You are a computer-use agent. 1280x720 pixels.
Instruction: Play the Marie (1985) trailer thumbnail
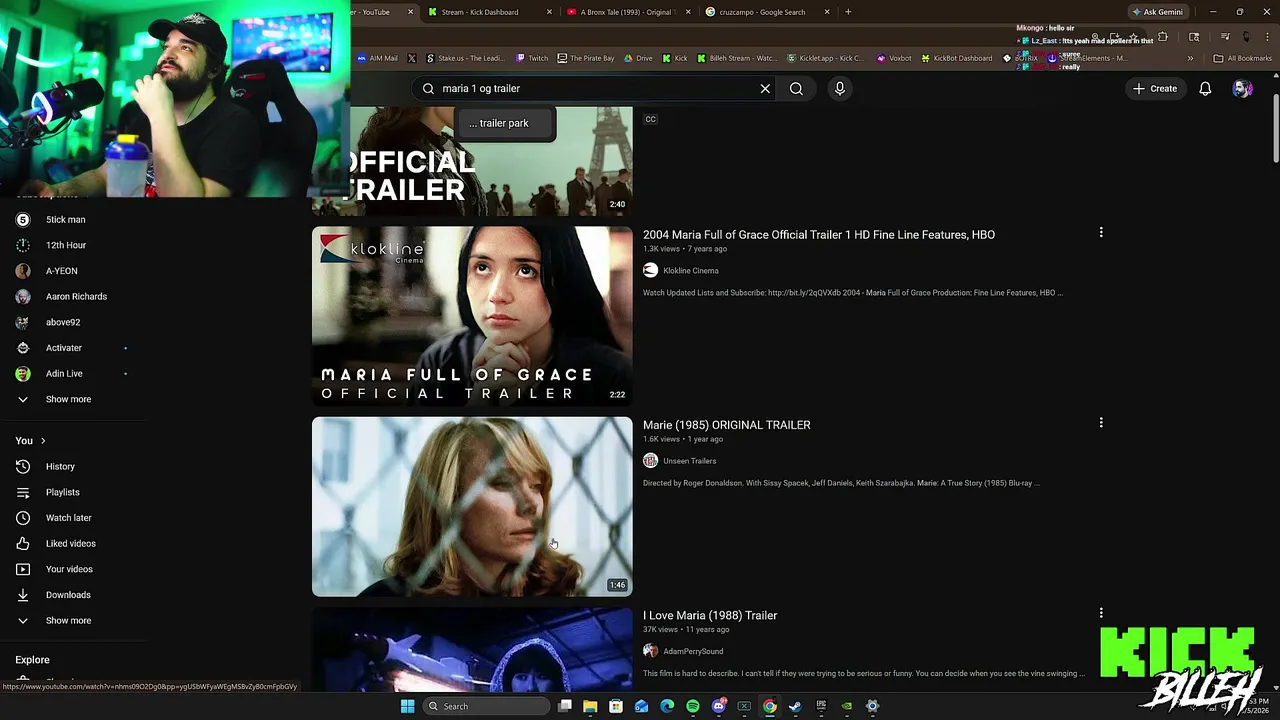(x=472, y=506)
